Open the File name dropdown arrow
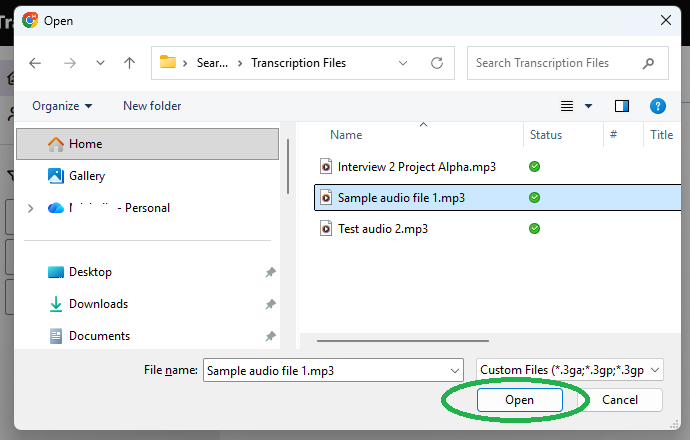 point(455,370)
